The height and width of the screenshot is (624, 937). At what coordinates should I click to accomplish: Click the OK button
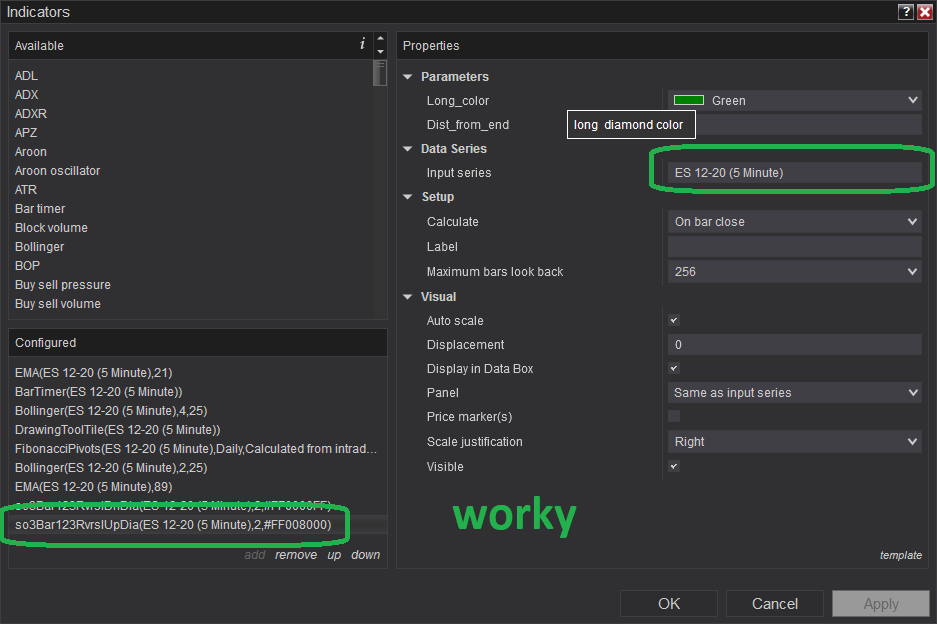click(x=669, y=604)
